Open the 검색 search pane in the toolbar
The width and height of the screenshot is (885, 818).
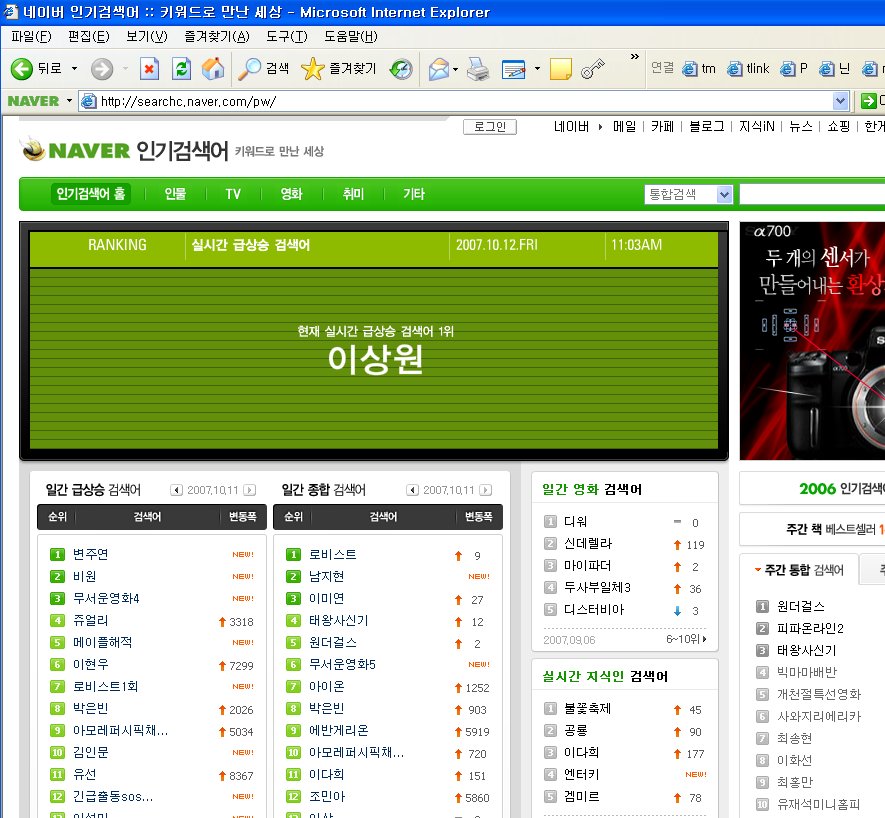[264, 69]
